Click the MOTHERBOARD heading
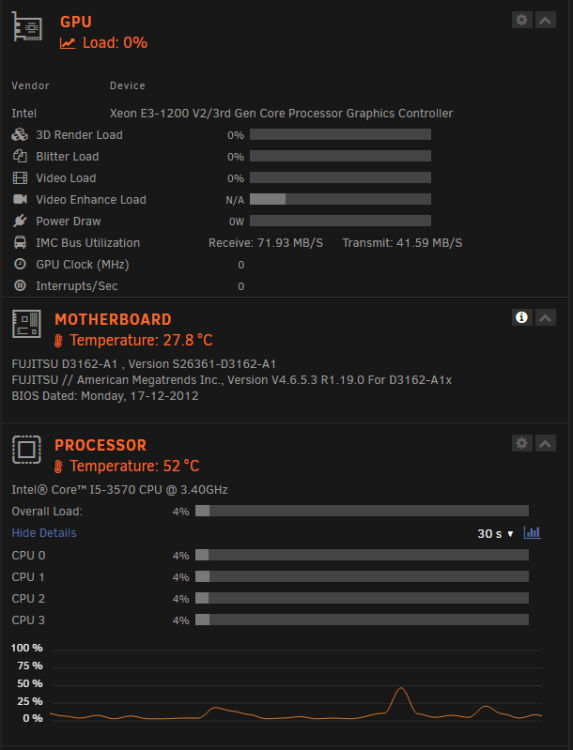Screen dimensions: 573x750 [x=113, y=320]
